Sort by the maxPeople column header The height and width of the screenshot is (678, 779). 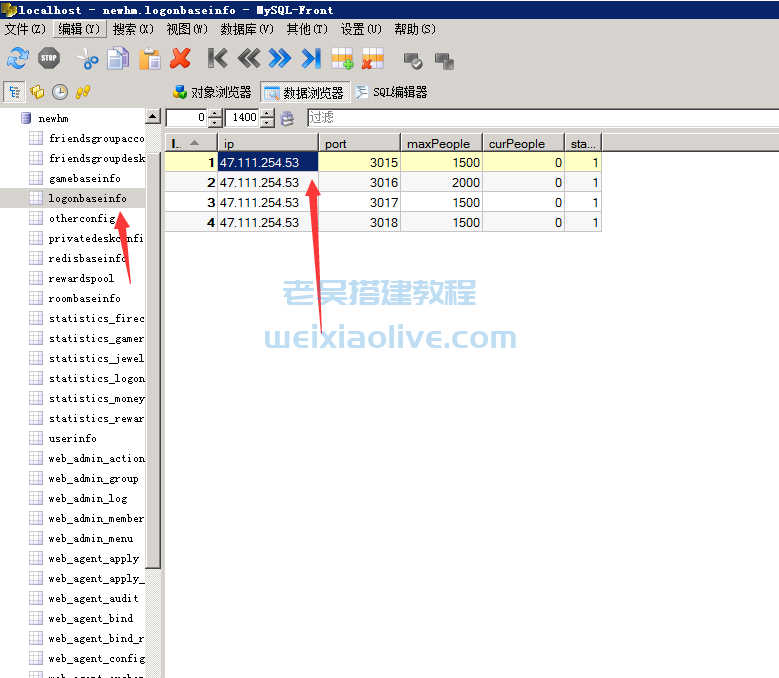[x=441, y=143]
